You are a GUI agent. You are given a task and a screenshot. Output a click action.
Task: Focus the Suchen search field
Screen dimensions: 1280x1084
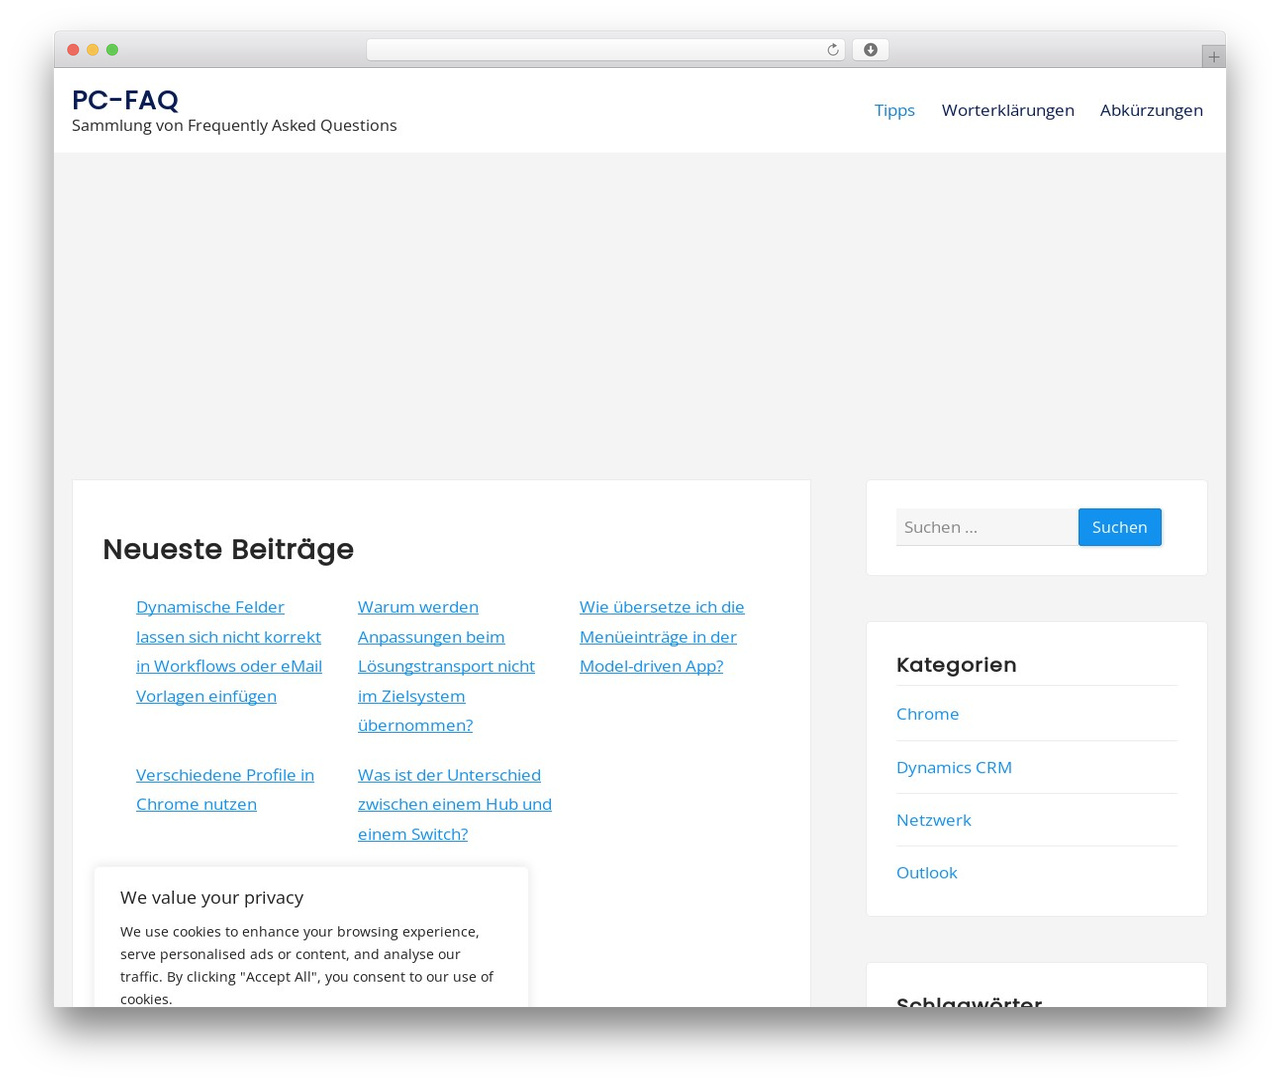pyautogui.click(x=987, y=527)
